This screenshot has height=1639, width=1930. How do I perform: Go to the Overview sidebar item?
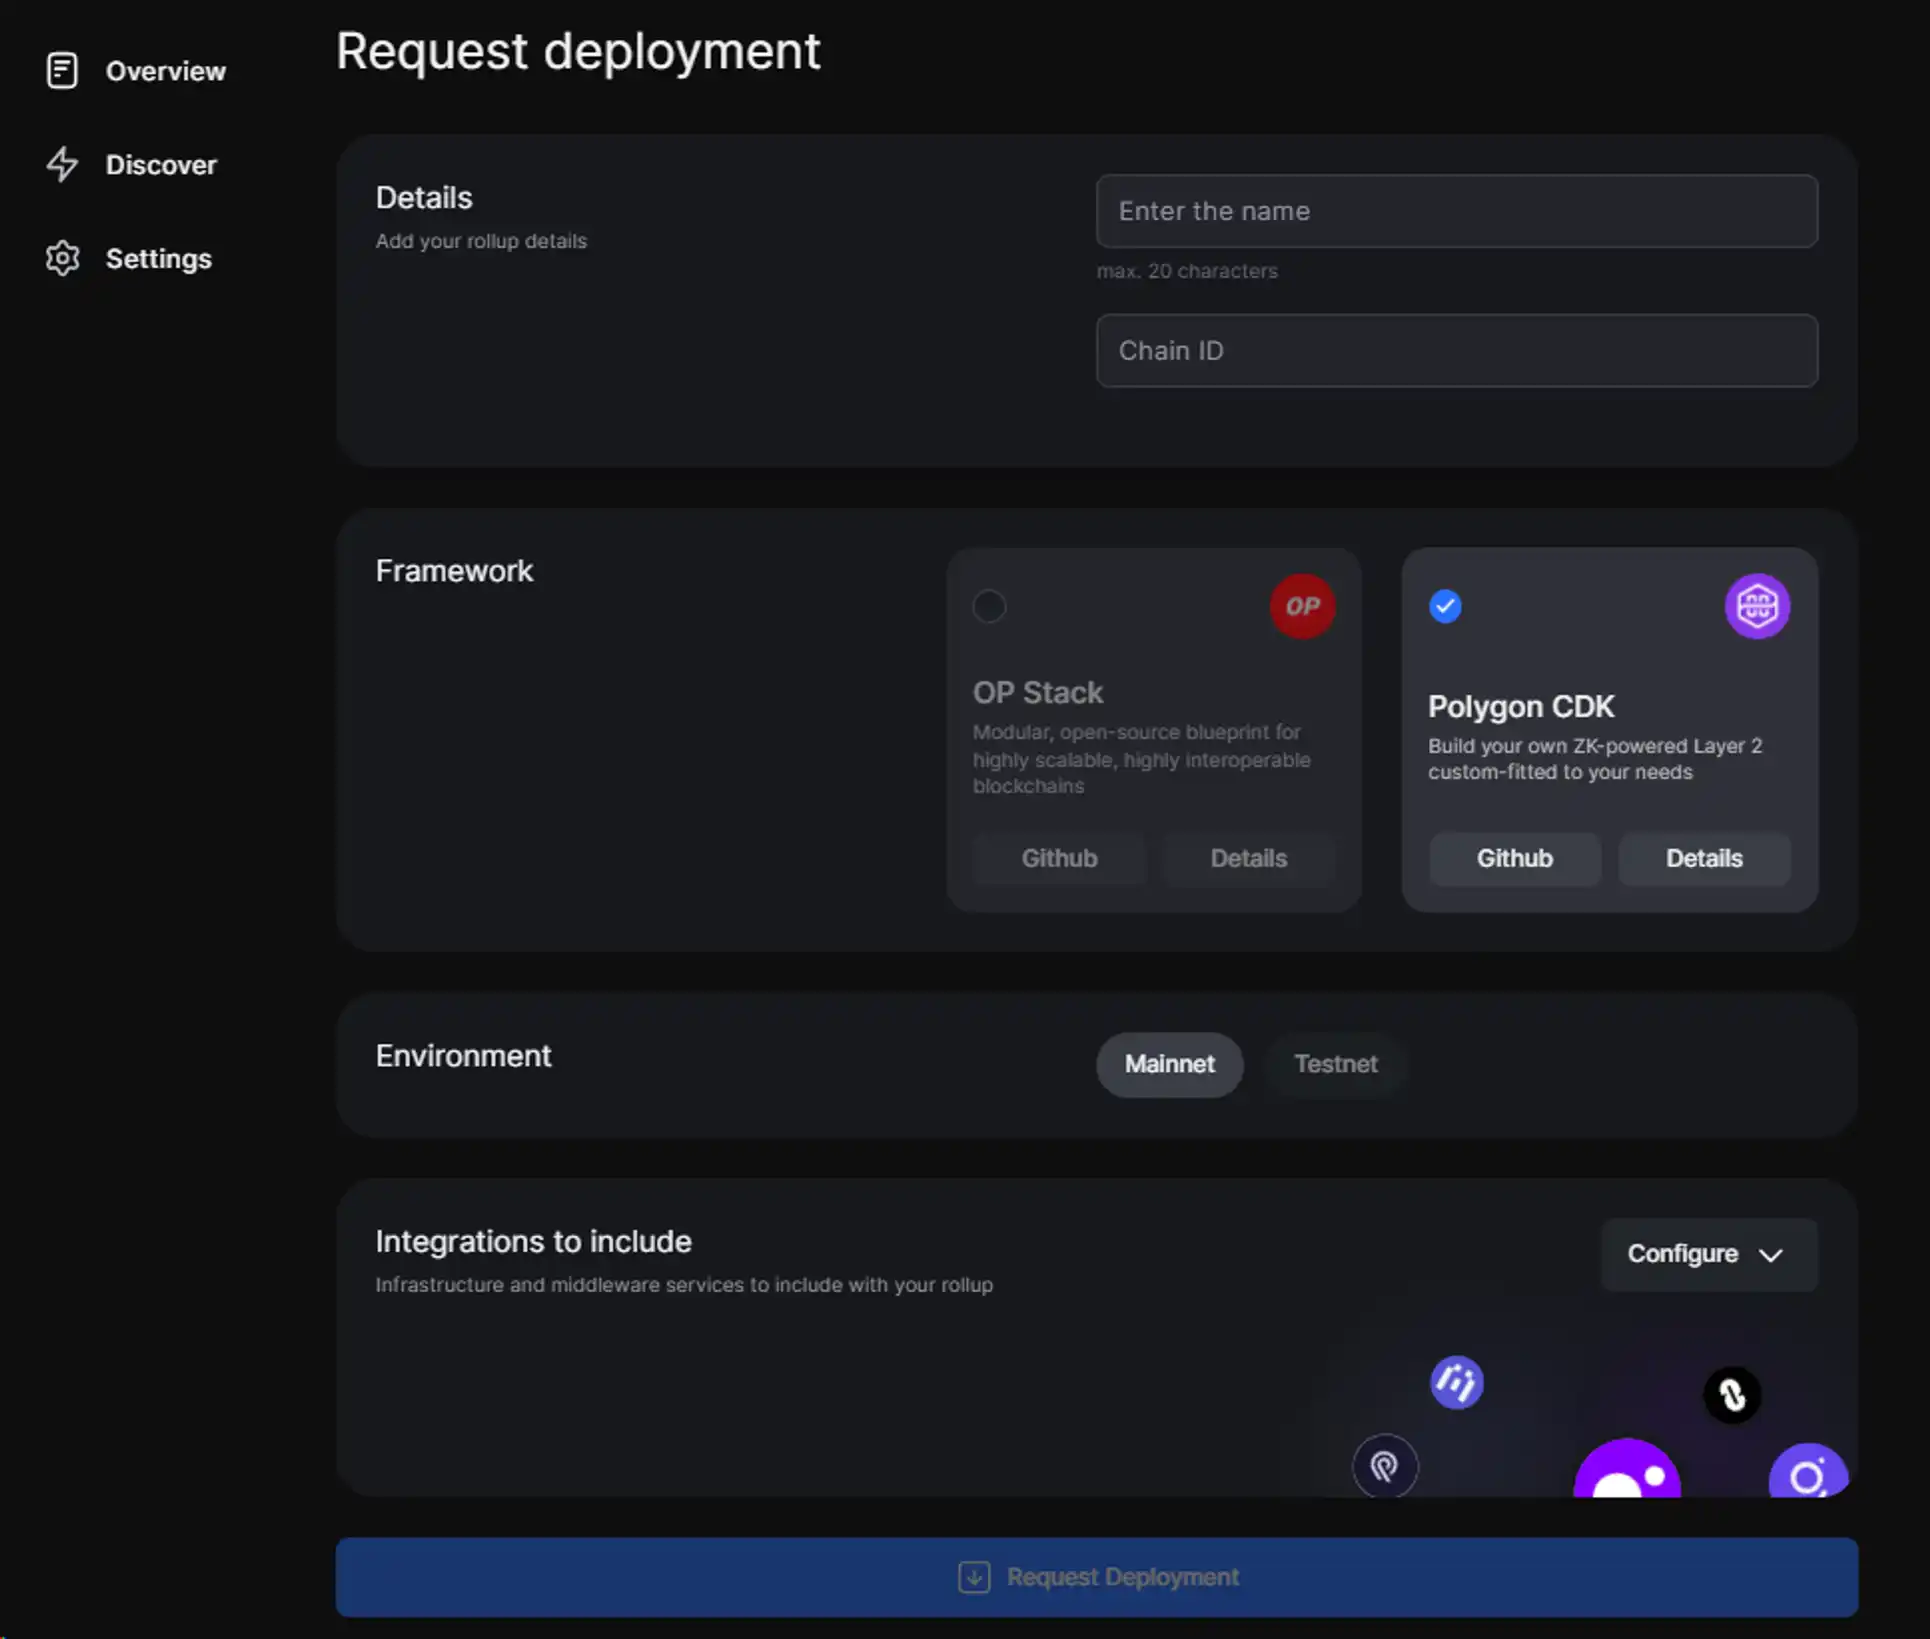click(x=165, y=71)
